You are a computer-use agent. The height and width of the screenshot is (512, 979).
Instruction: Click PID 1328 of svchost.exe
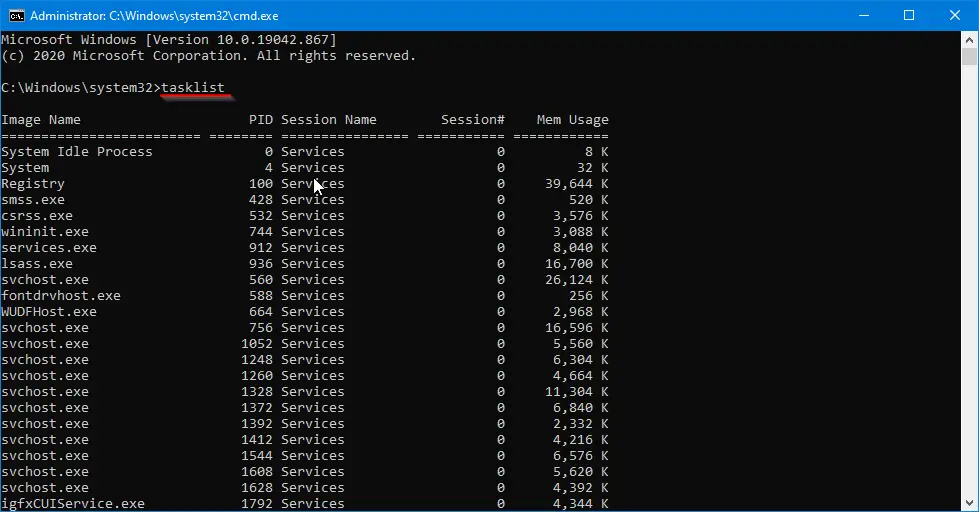(x=257, y=391)
